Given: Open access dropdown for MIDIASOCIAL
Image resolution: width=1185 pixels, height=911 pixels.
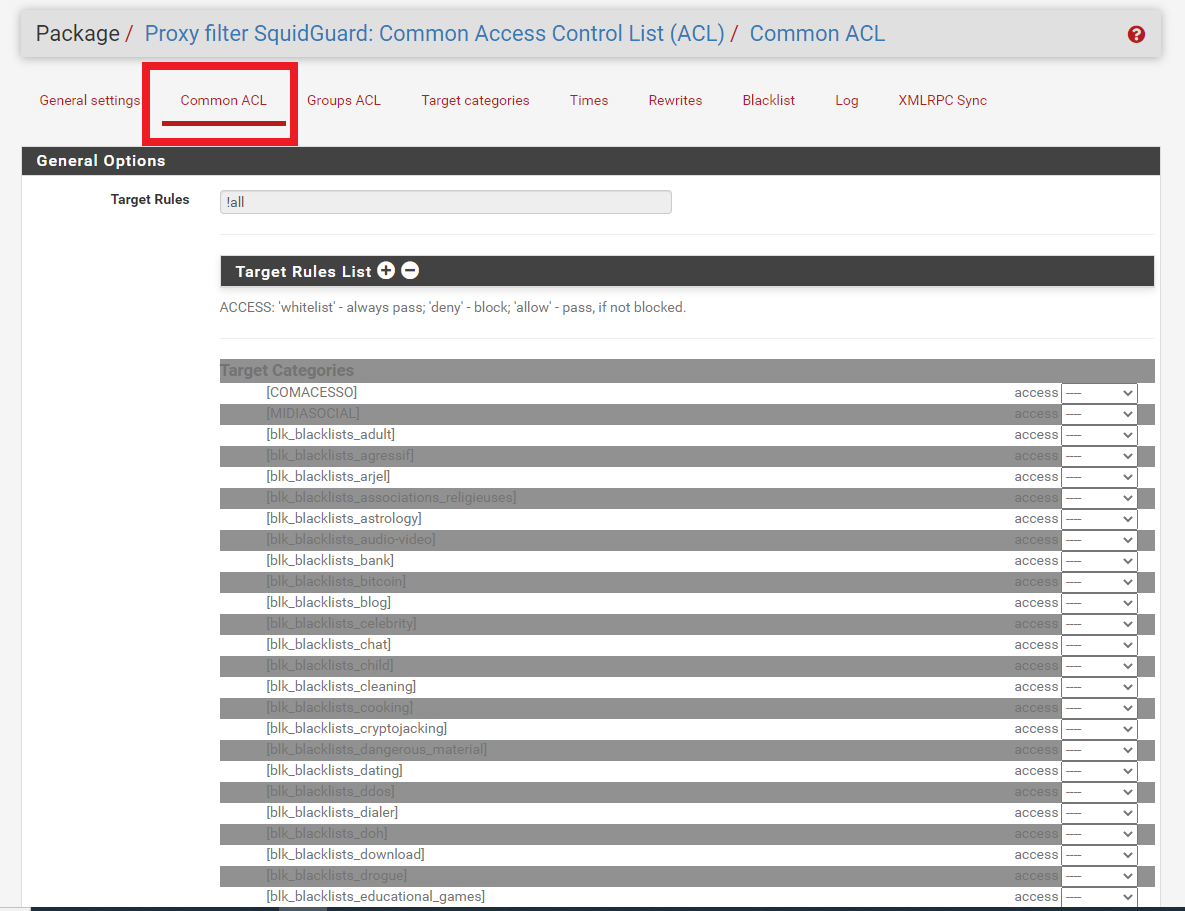Looking at the screenshot, I should coord(1099,414).
